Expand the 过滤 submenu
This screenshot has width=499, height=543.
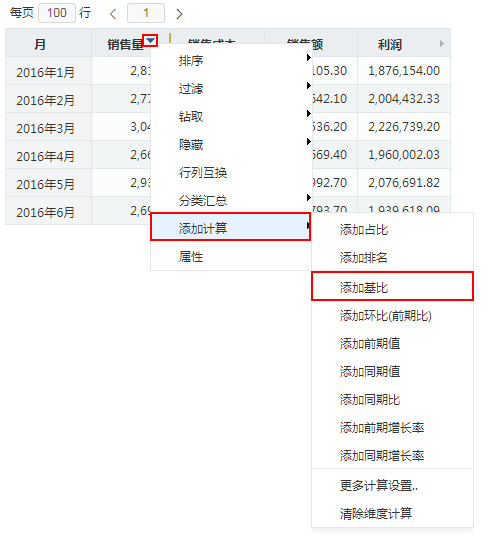[x=231, y=88]
